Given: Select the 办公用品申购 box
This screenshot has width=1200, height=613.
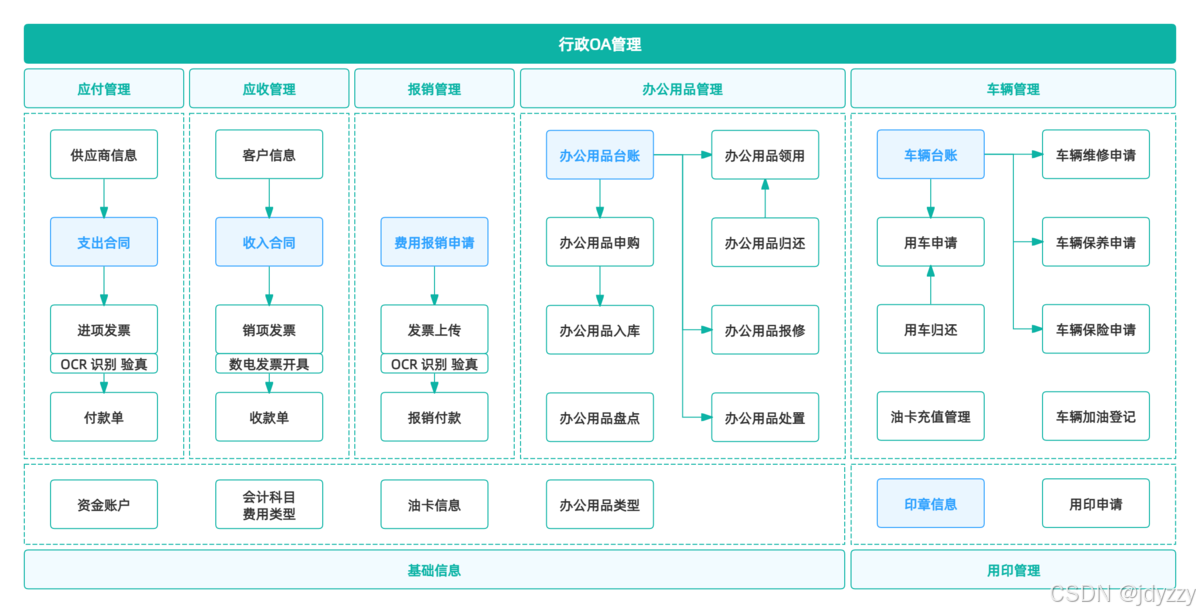Looking at the screenshot, I should [600, 242].
